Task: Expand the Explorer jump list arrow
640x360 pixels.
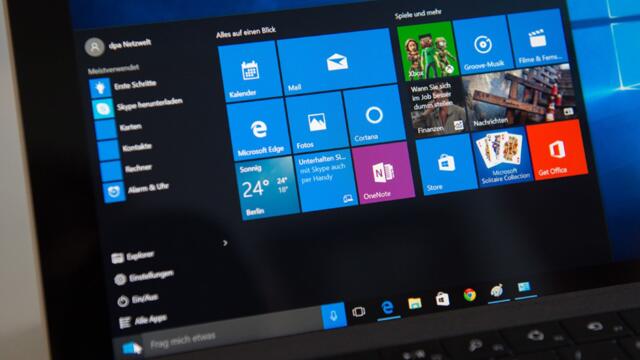Action: point(225,243)
